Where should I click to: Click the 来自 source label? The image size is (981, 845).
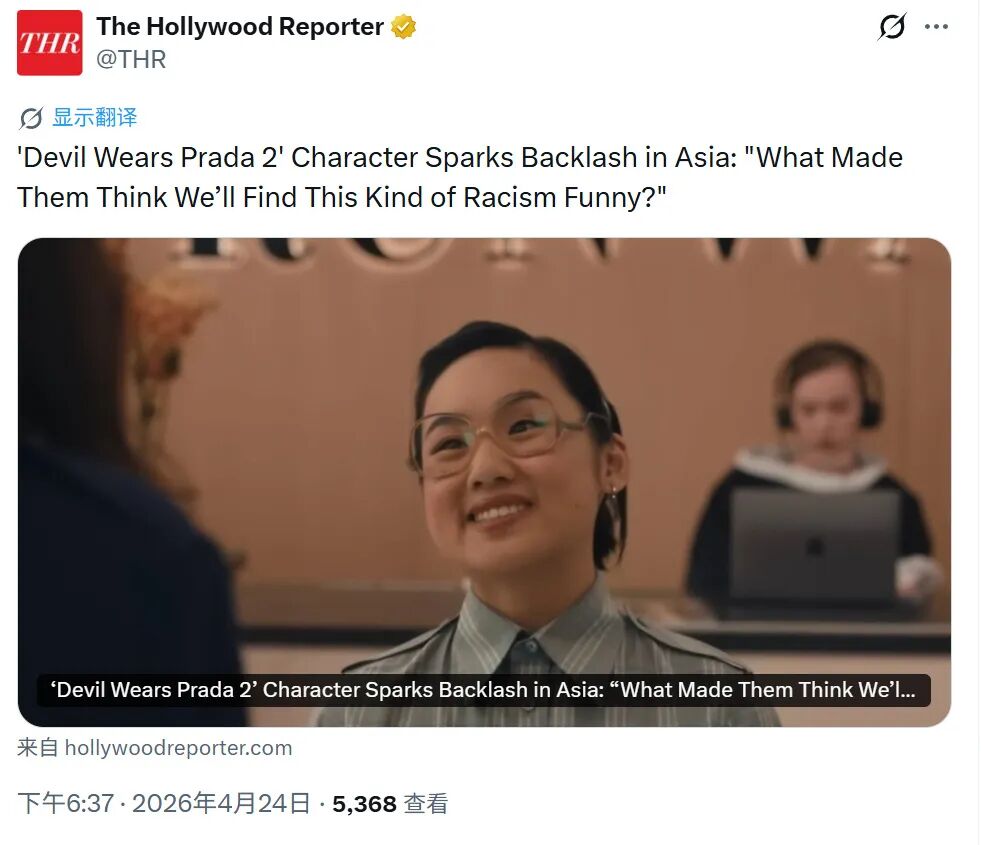tap(38, 748)
